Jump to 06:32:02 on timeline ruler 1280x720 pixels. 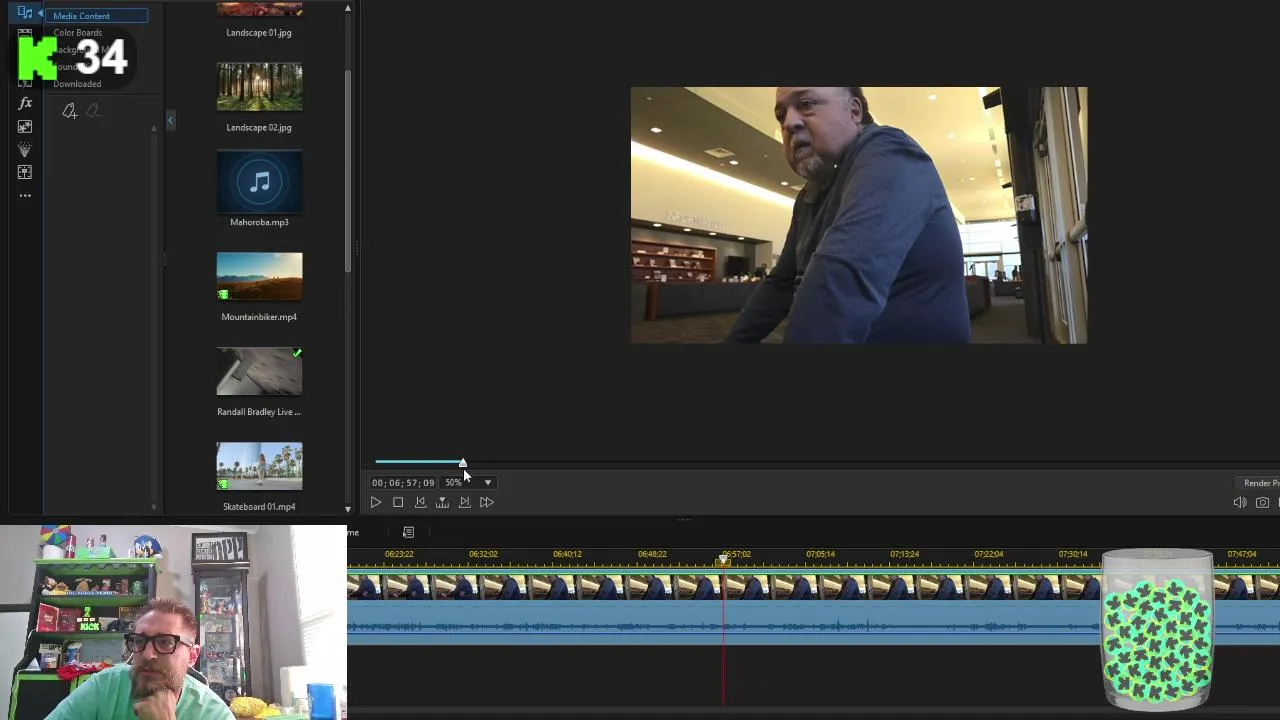click(x=483, y=554)
